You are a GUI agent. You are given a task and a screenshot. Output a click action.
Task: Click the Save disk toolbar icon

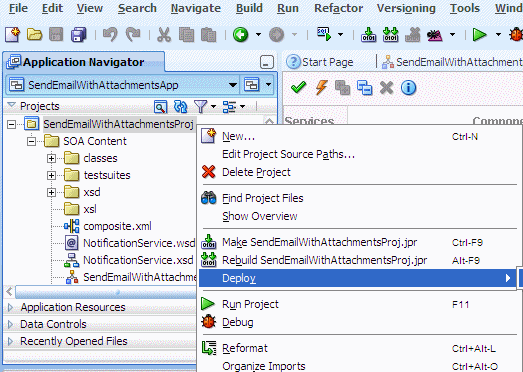[x=56, y=34]
